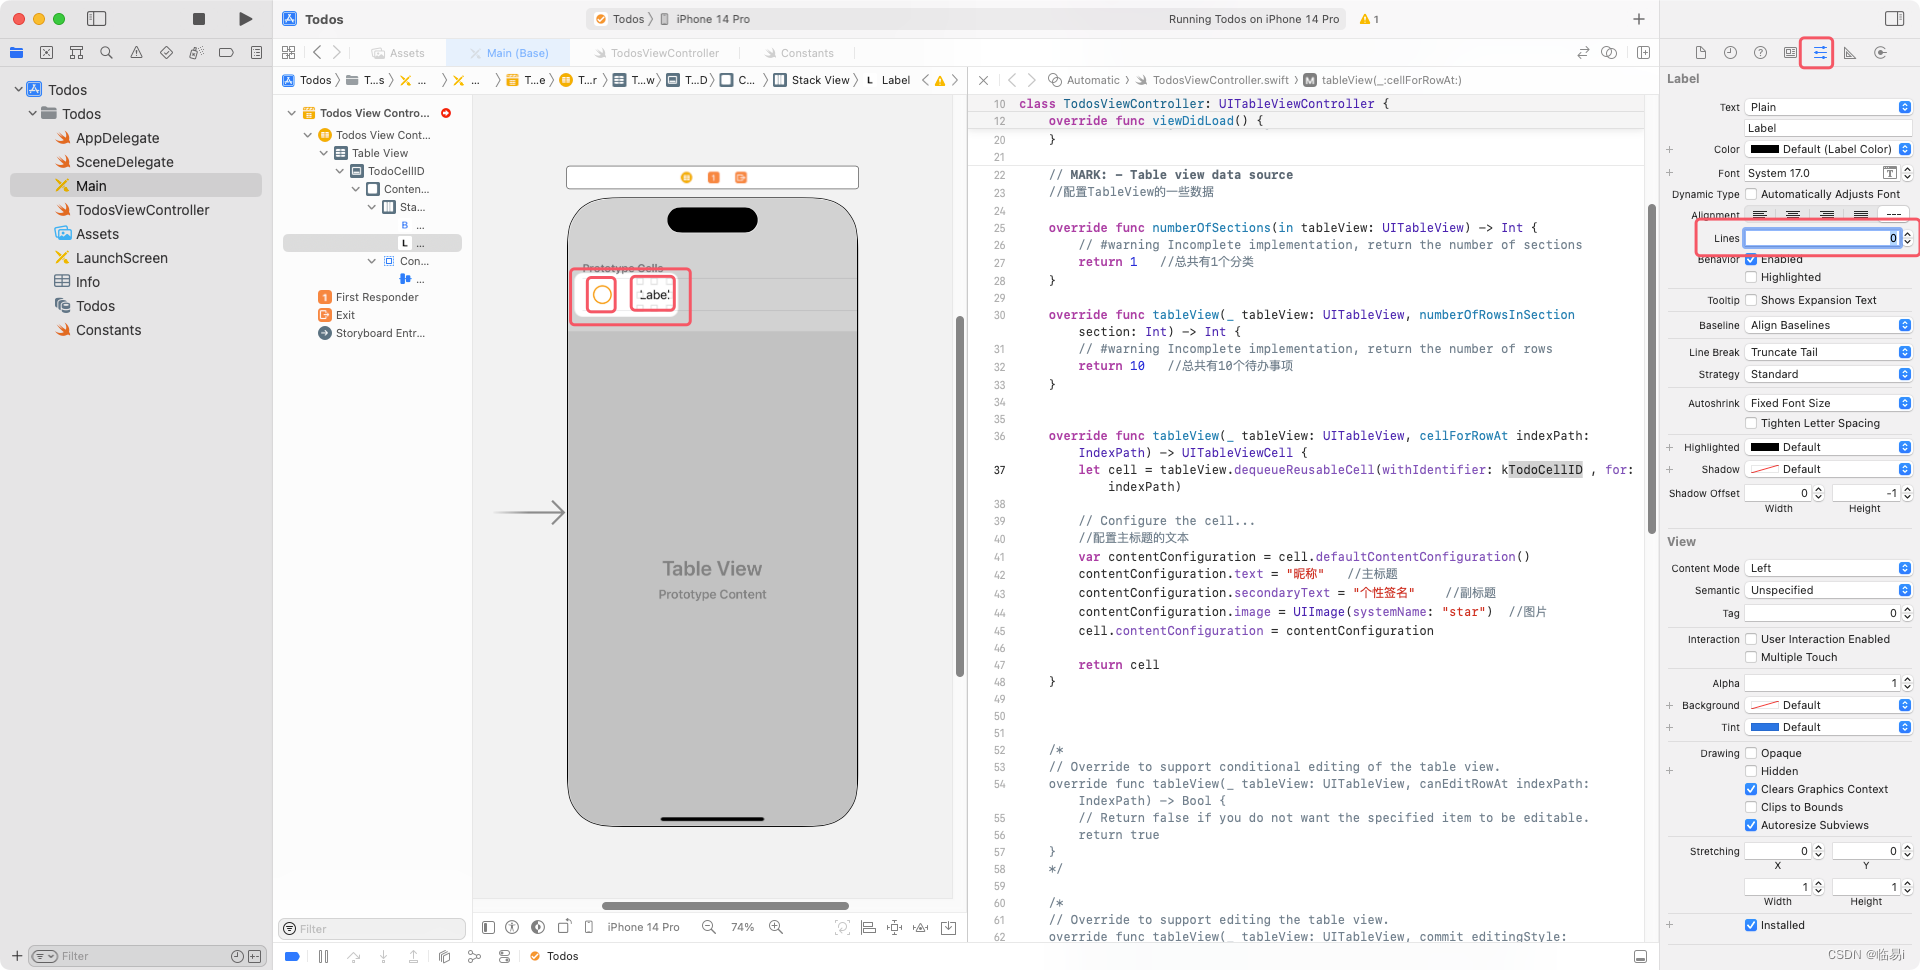Uncheck Clears Graphics Context
1920x970 pixels.
point(1751,789)
